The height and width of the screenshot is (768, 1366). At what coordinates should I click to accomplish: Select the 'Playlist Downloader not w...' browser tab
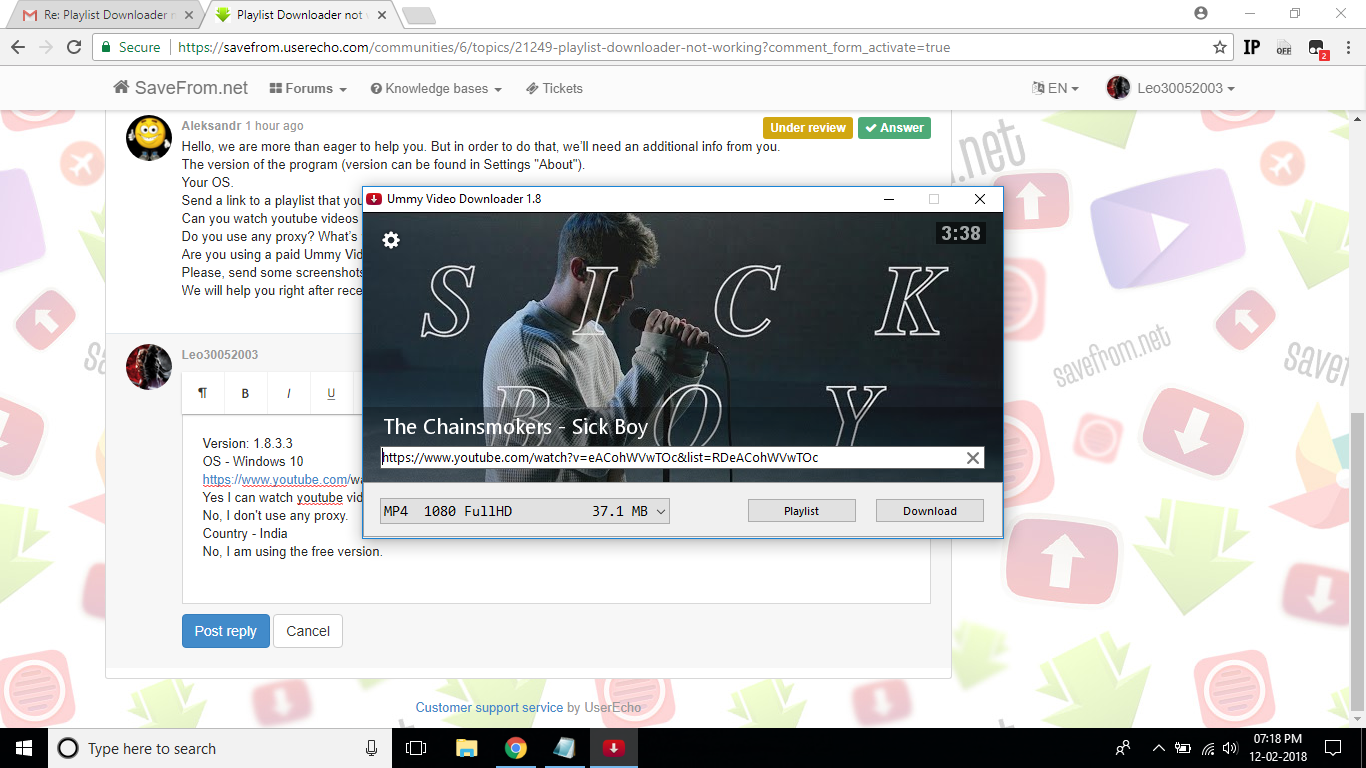click(301, 15)
